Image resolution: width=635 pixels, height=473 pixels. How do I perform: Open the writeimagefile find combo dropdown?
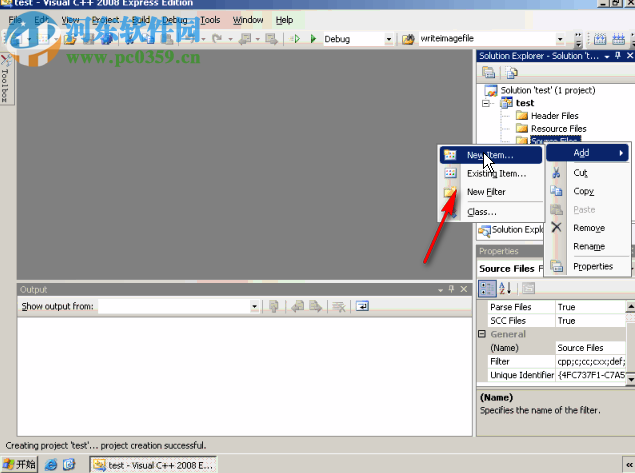coord(560,39)
